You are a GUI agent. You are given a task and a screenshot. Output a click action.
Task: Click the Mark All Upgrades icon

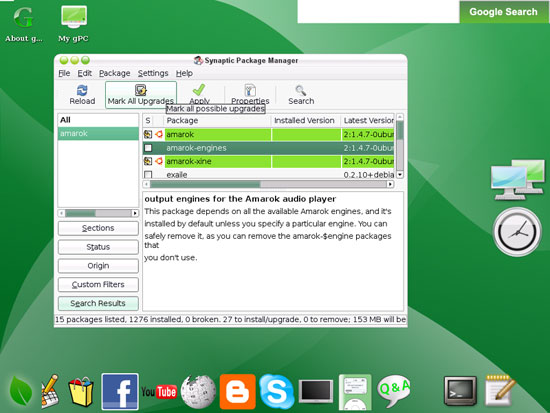click(141, 90)
